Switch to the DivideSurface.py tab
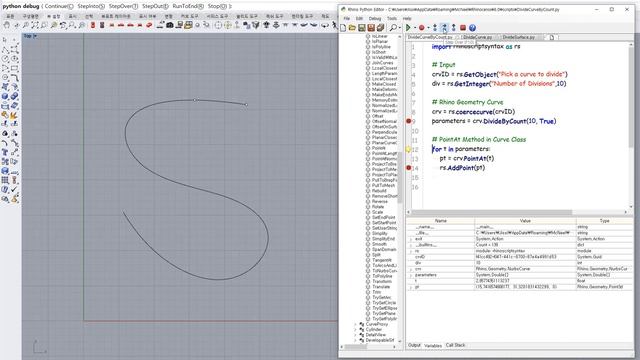 (518, 37)
